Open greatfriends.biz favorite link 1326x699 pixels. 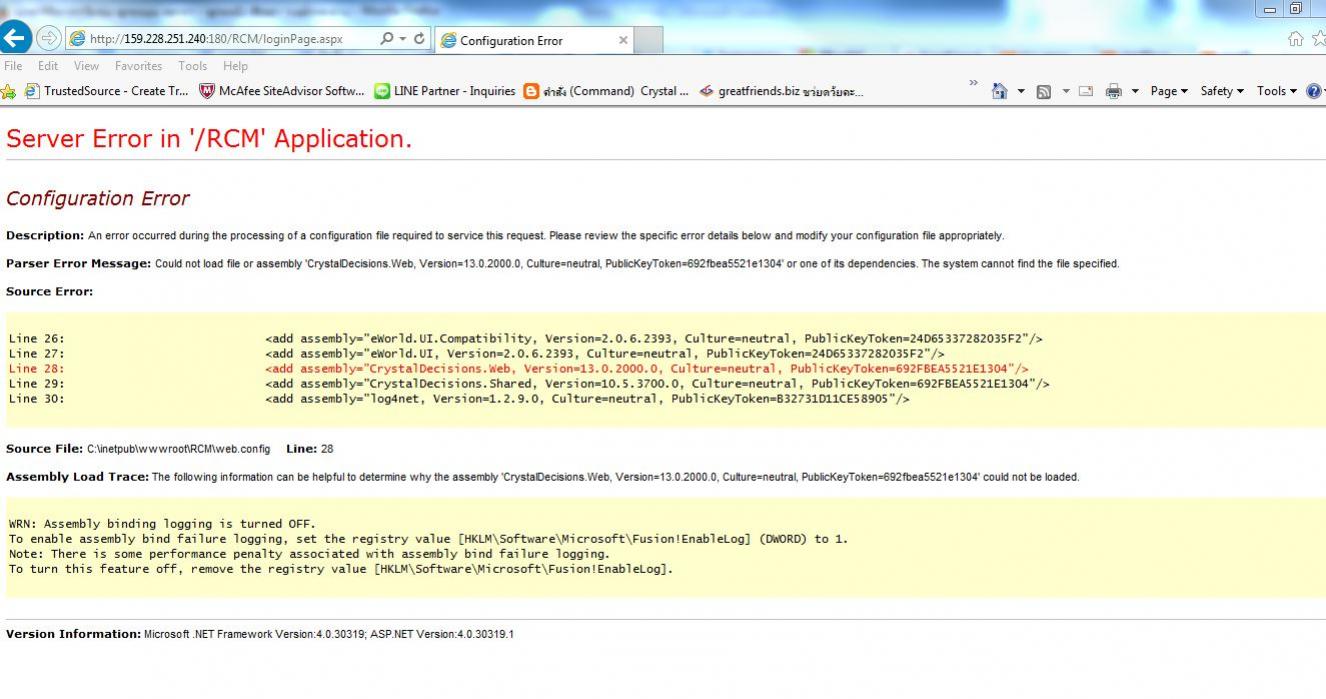[x=782, y=91]
